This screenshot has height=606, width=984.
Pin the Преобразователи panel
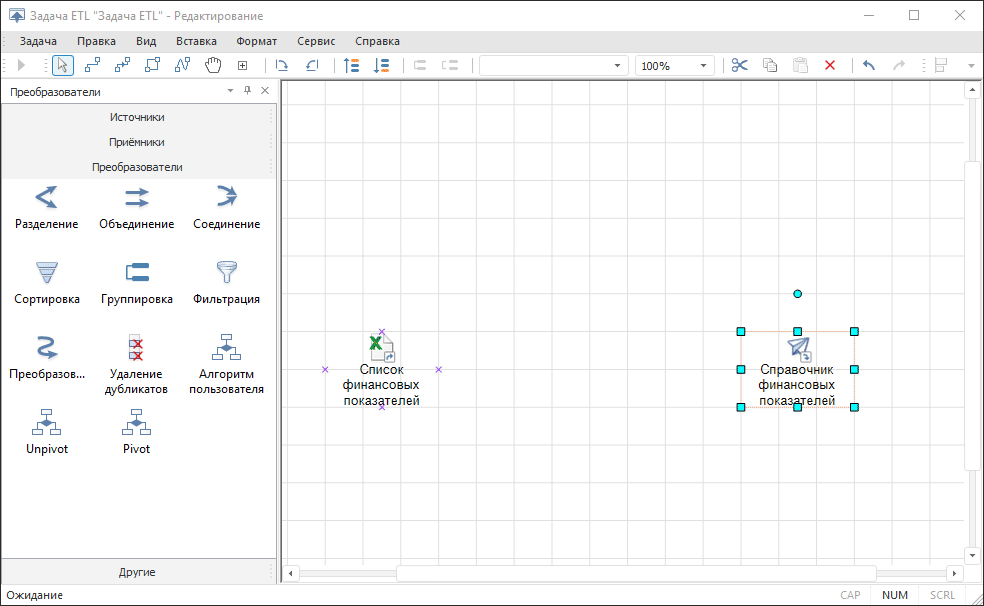(x=248, y=91)
